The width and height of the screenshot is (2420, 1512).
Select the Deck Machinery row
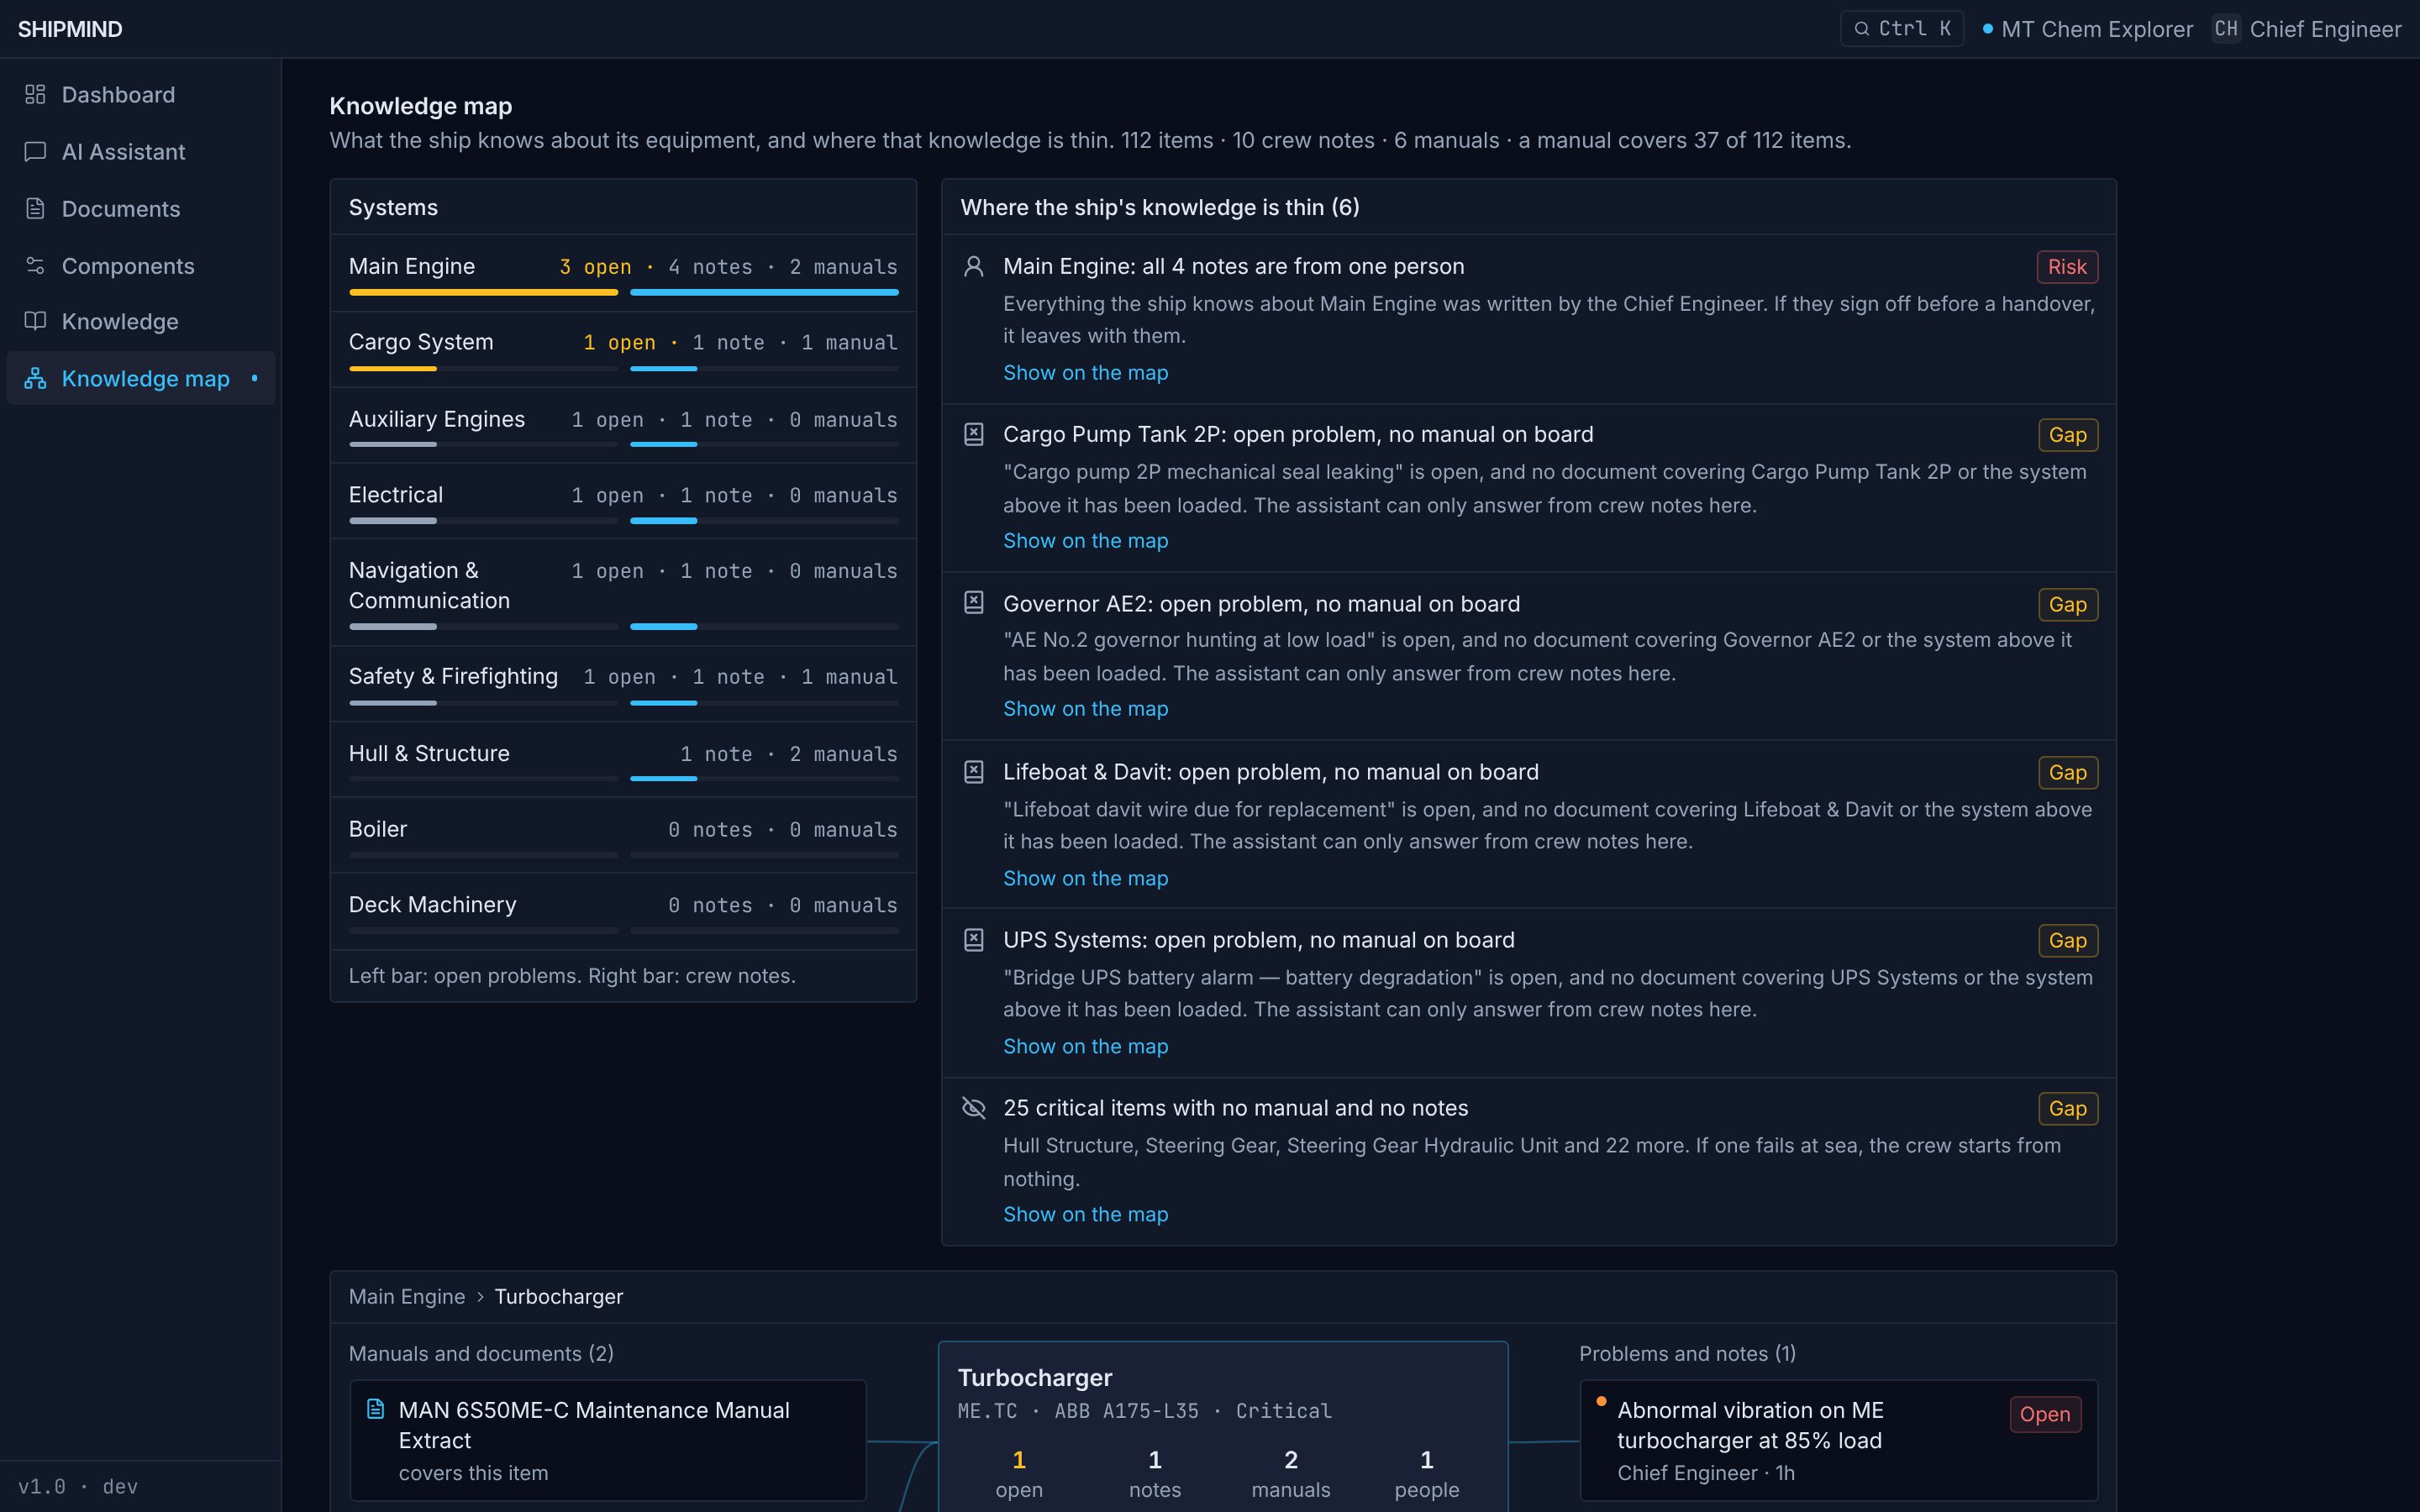(623, 911)
